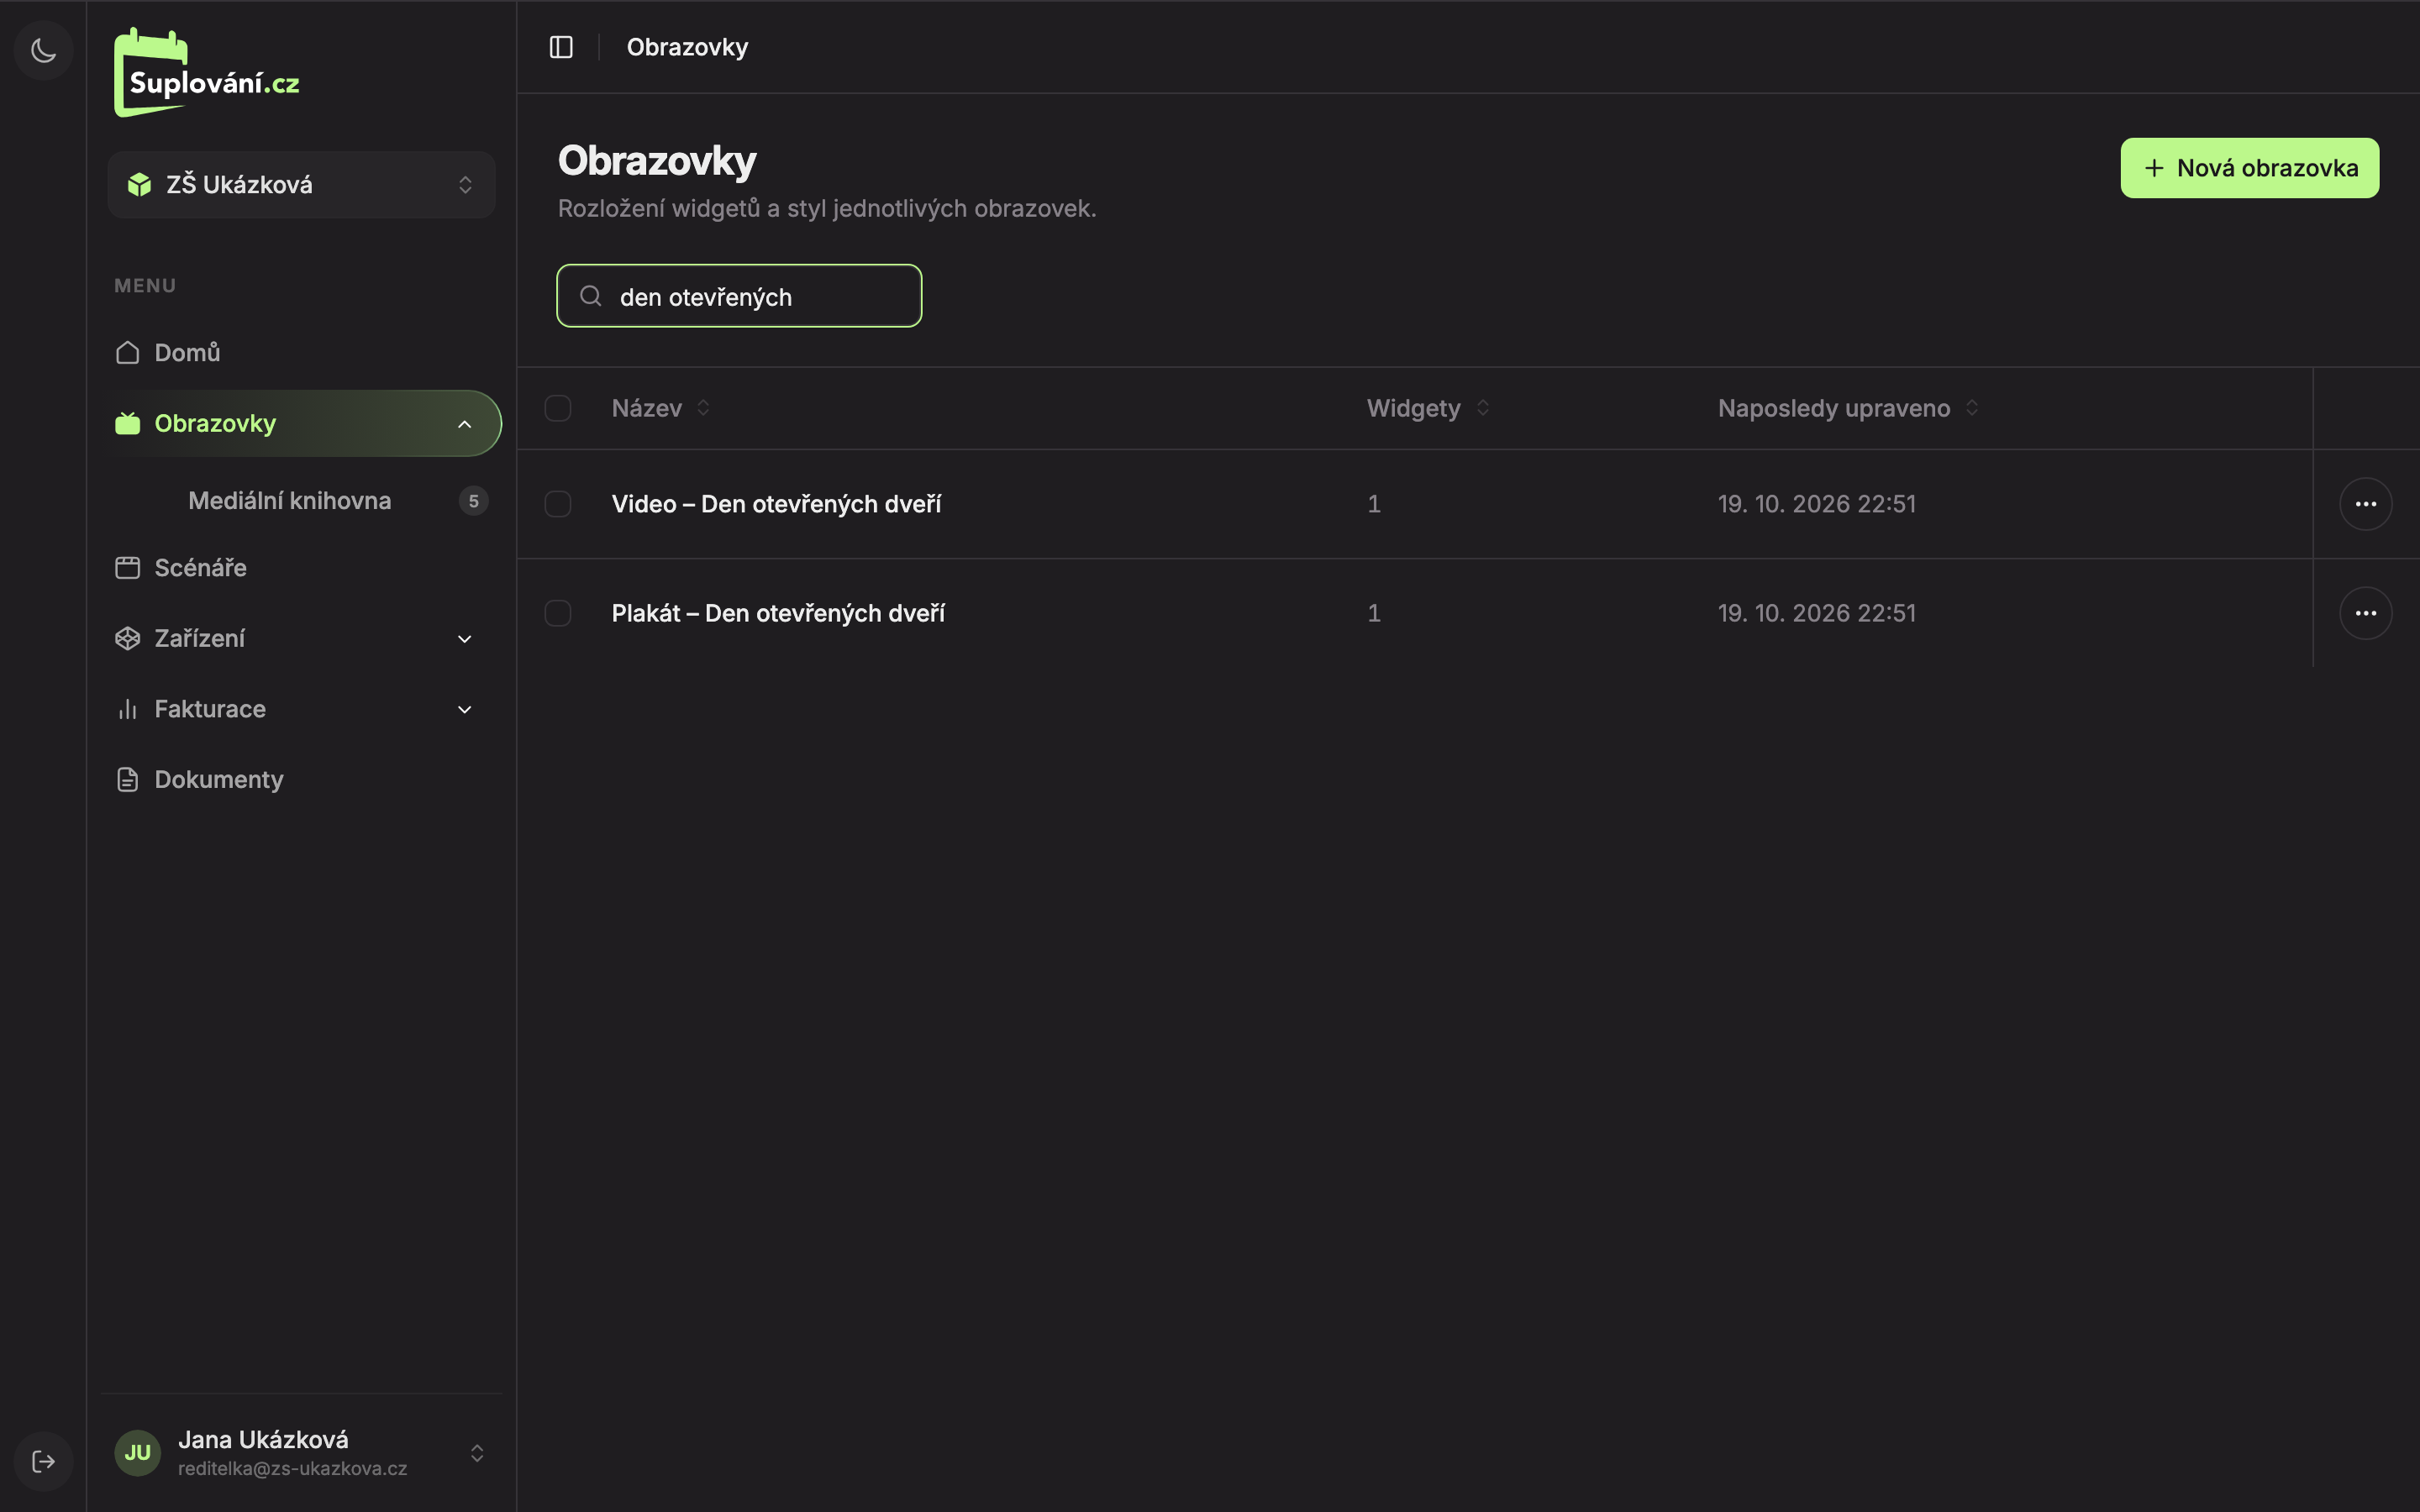
Task: Tick the select-all checkbox in table header
Action: pos(558,408)
